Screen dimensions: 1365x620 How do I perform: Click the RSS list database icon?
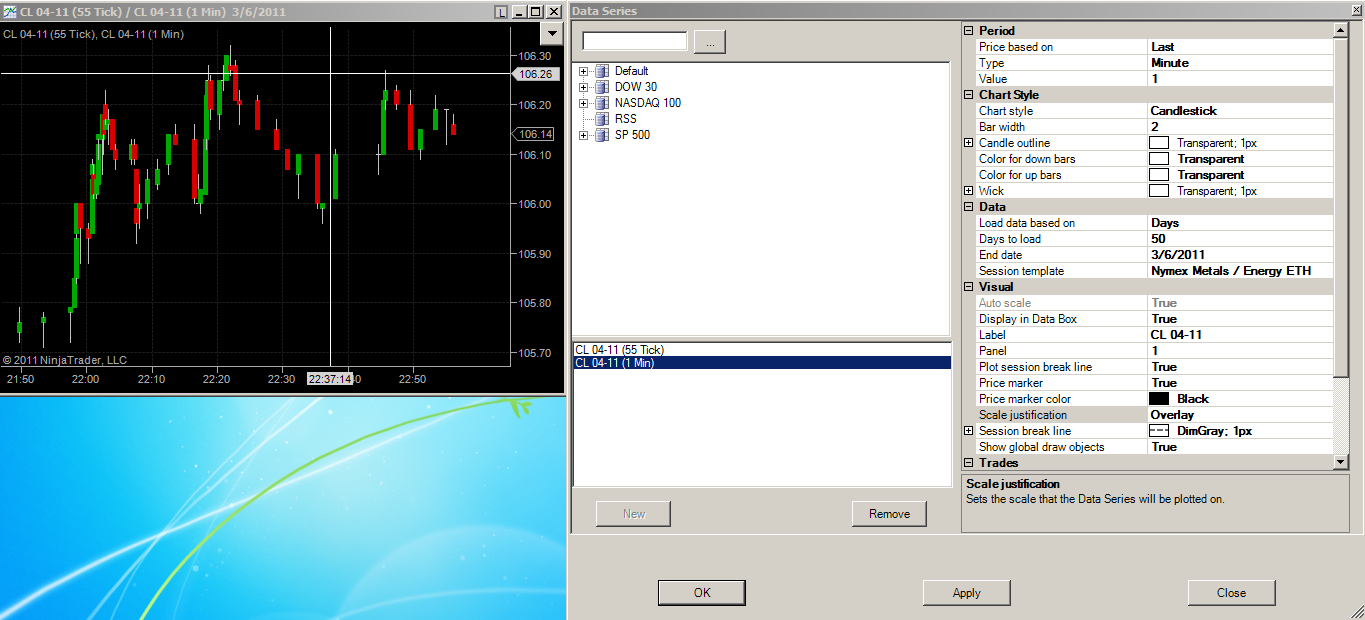point(601,119)
